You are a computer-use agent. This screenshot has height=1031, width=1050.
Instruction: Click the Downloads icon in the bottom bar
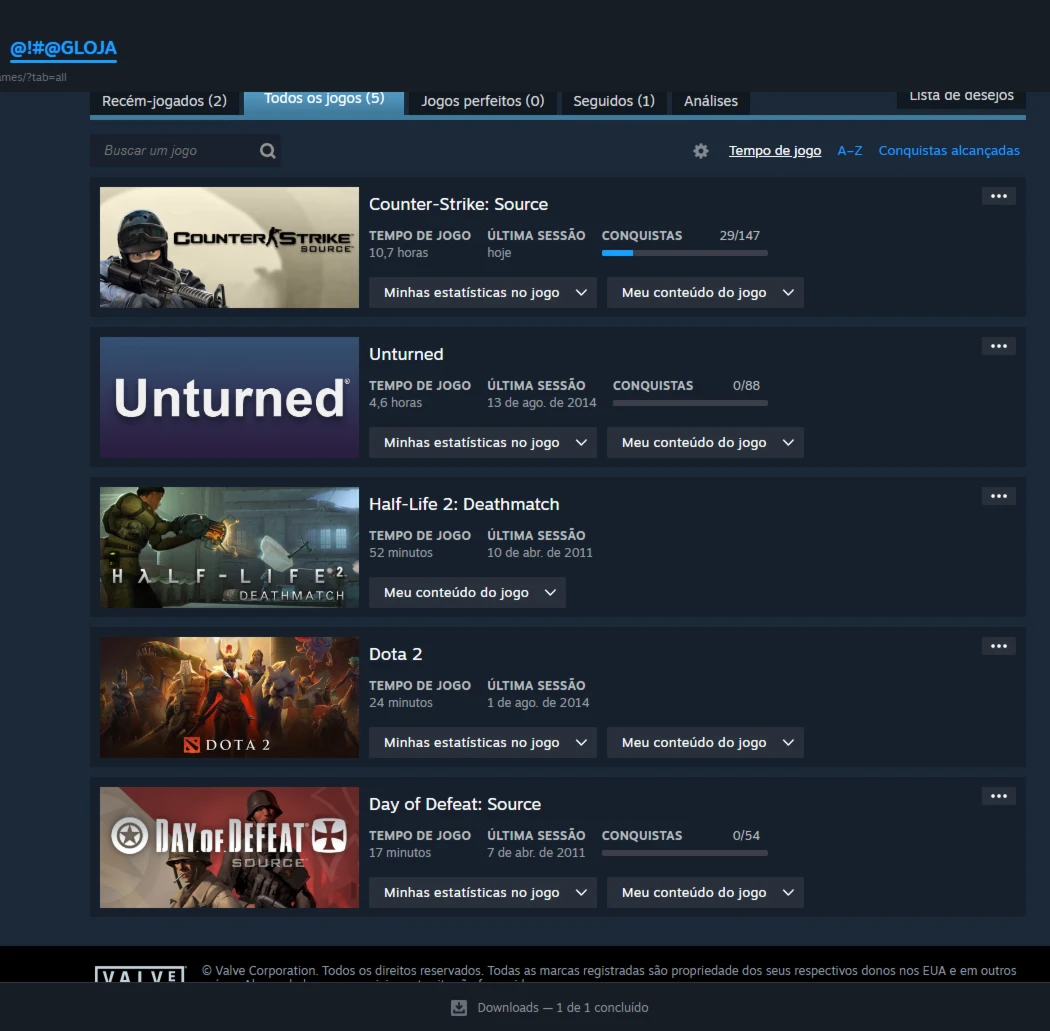point(459,1007)
